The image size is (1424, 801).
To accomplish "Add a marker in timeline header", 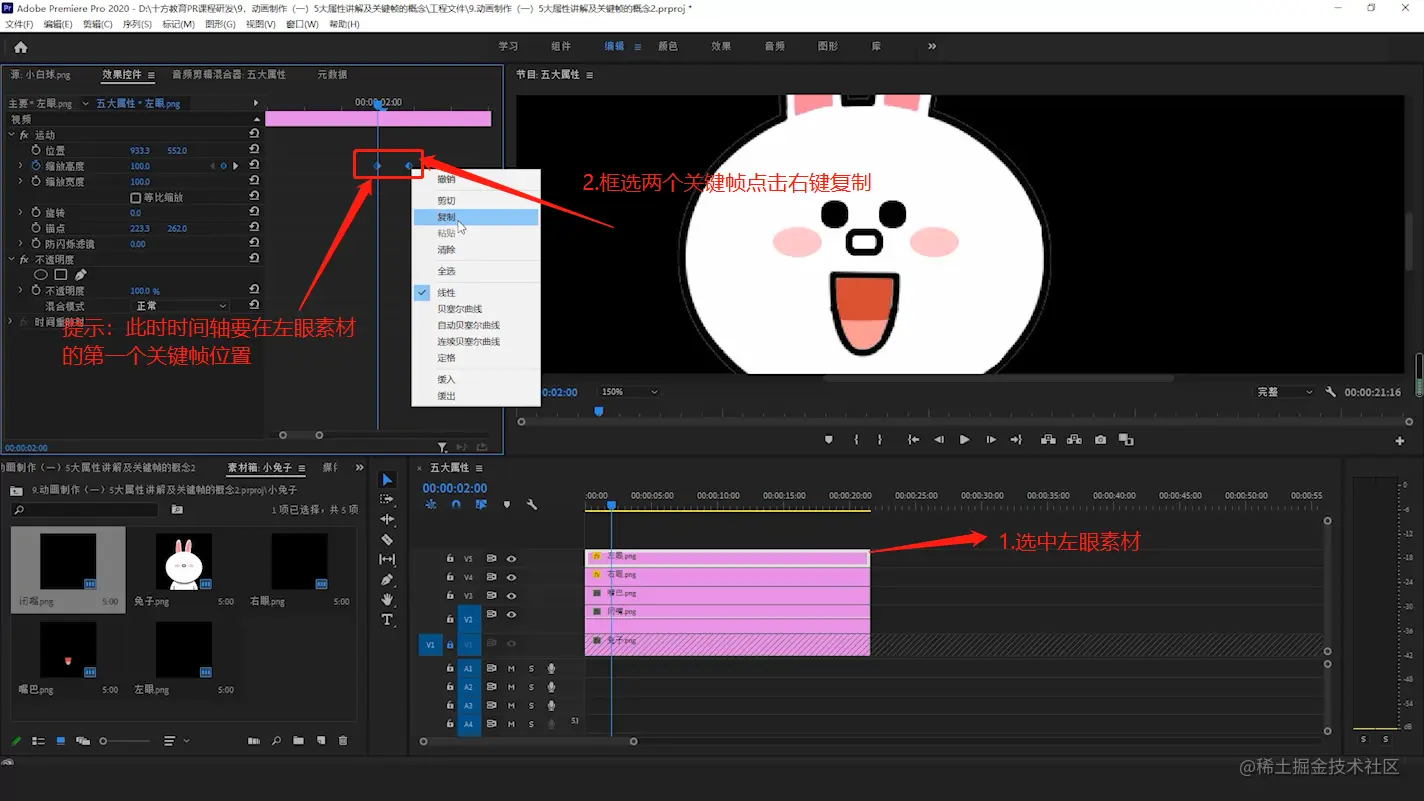I will click(507, 505).
